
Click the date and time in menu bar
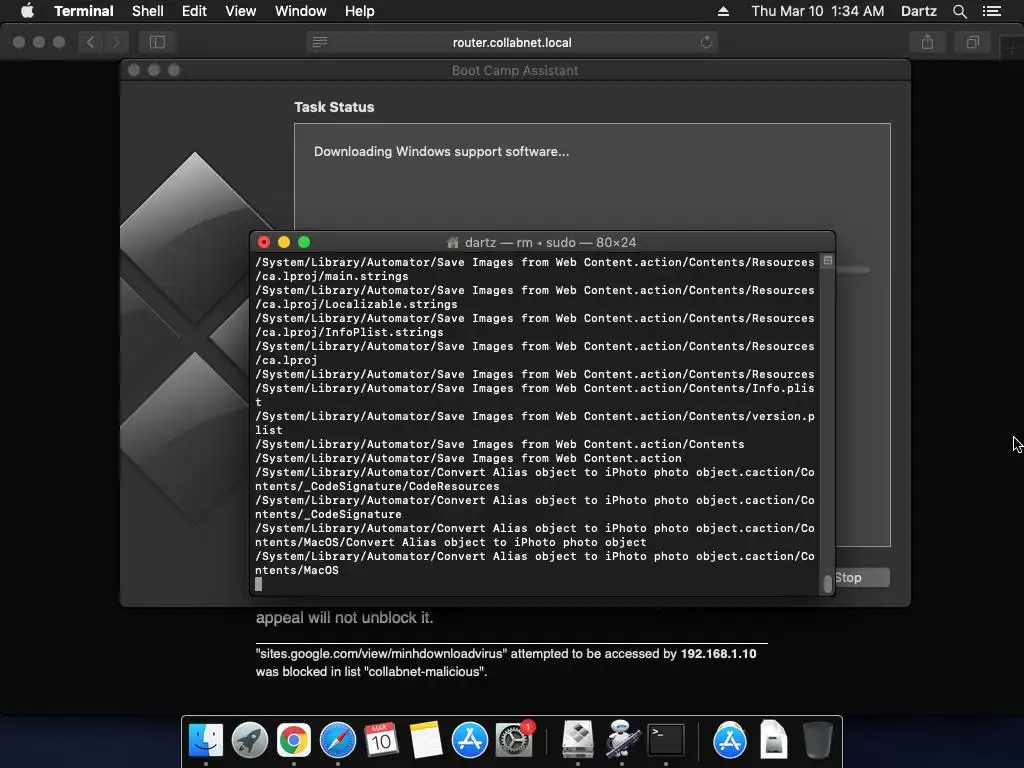(818, 11)
